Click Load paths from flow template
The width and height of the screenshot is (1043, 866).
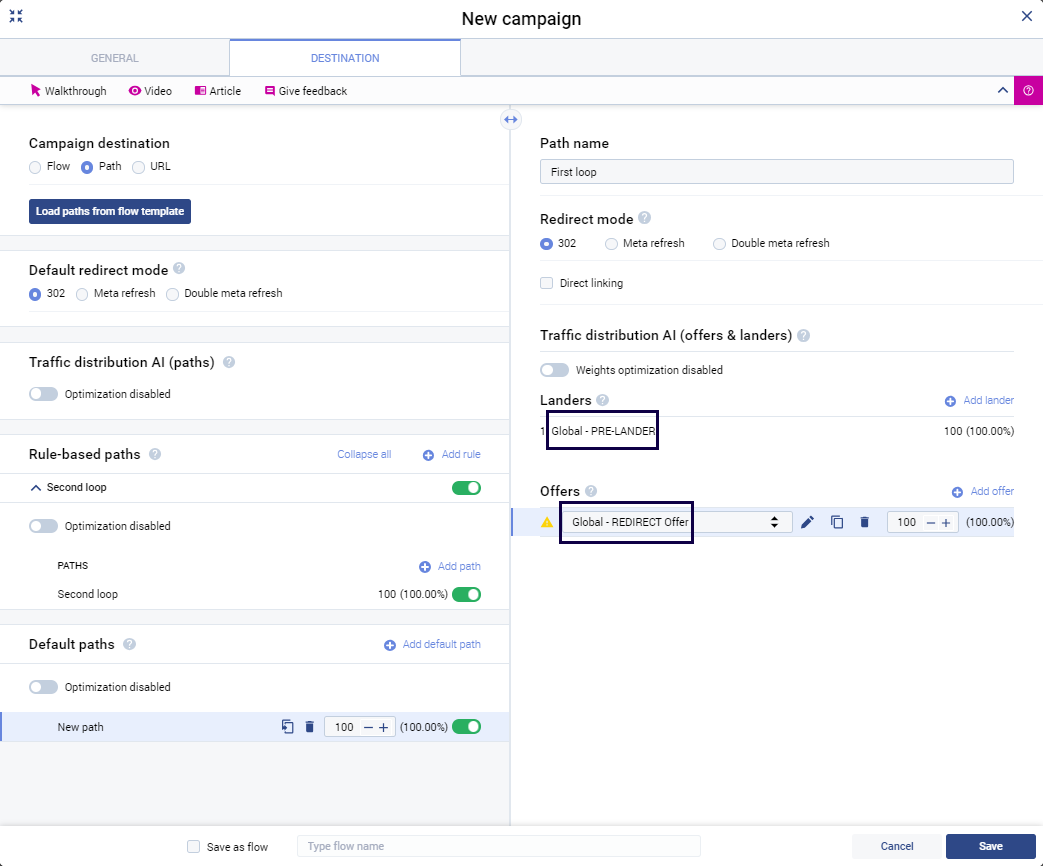[109, 211]
